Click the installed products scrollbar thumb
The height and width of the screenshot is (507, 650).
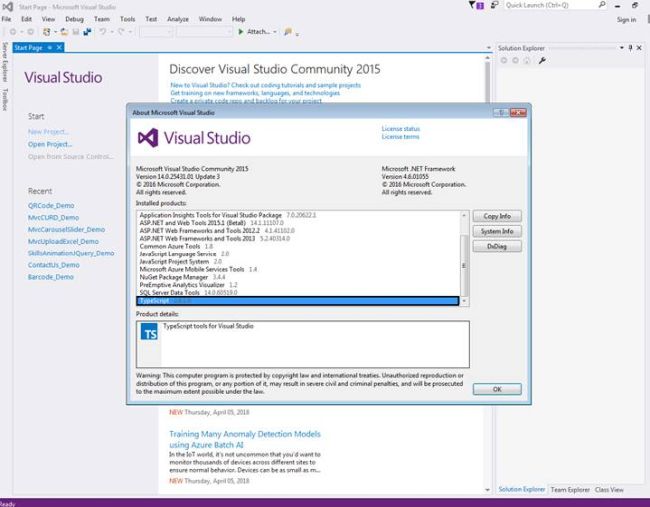(x=464, y=265)
